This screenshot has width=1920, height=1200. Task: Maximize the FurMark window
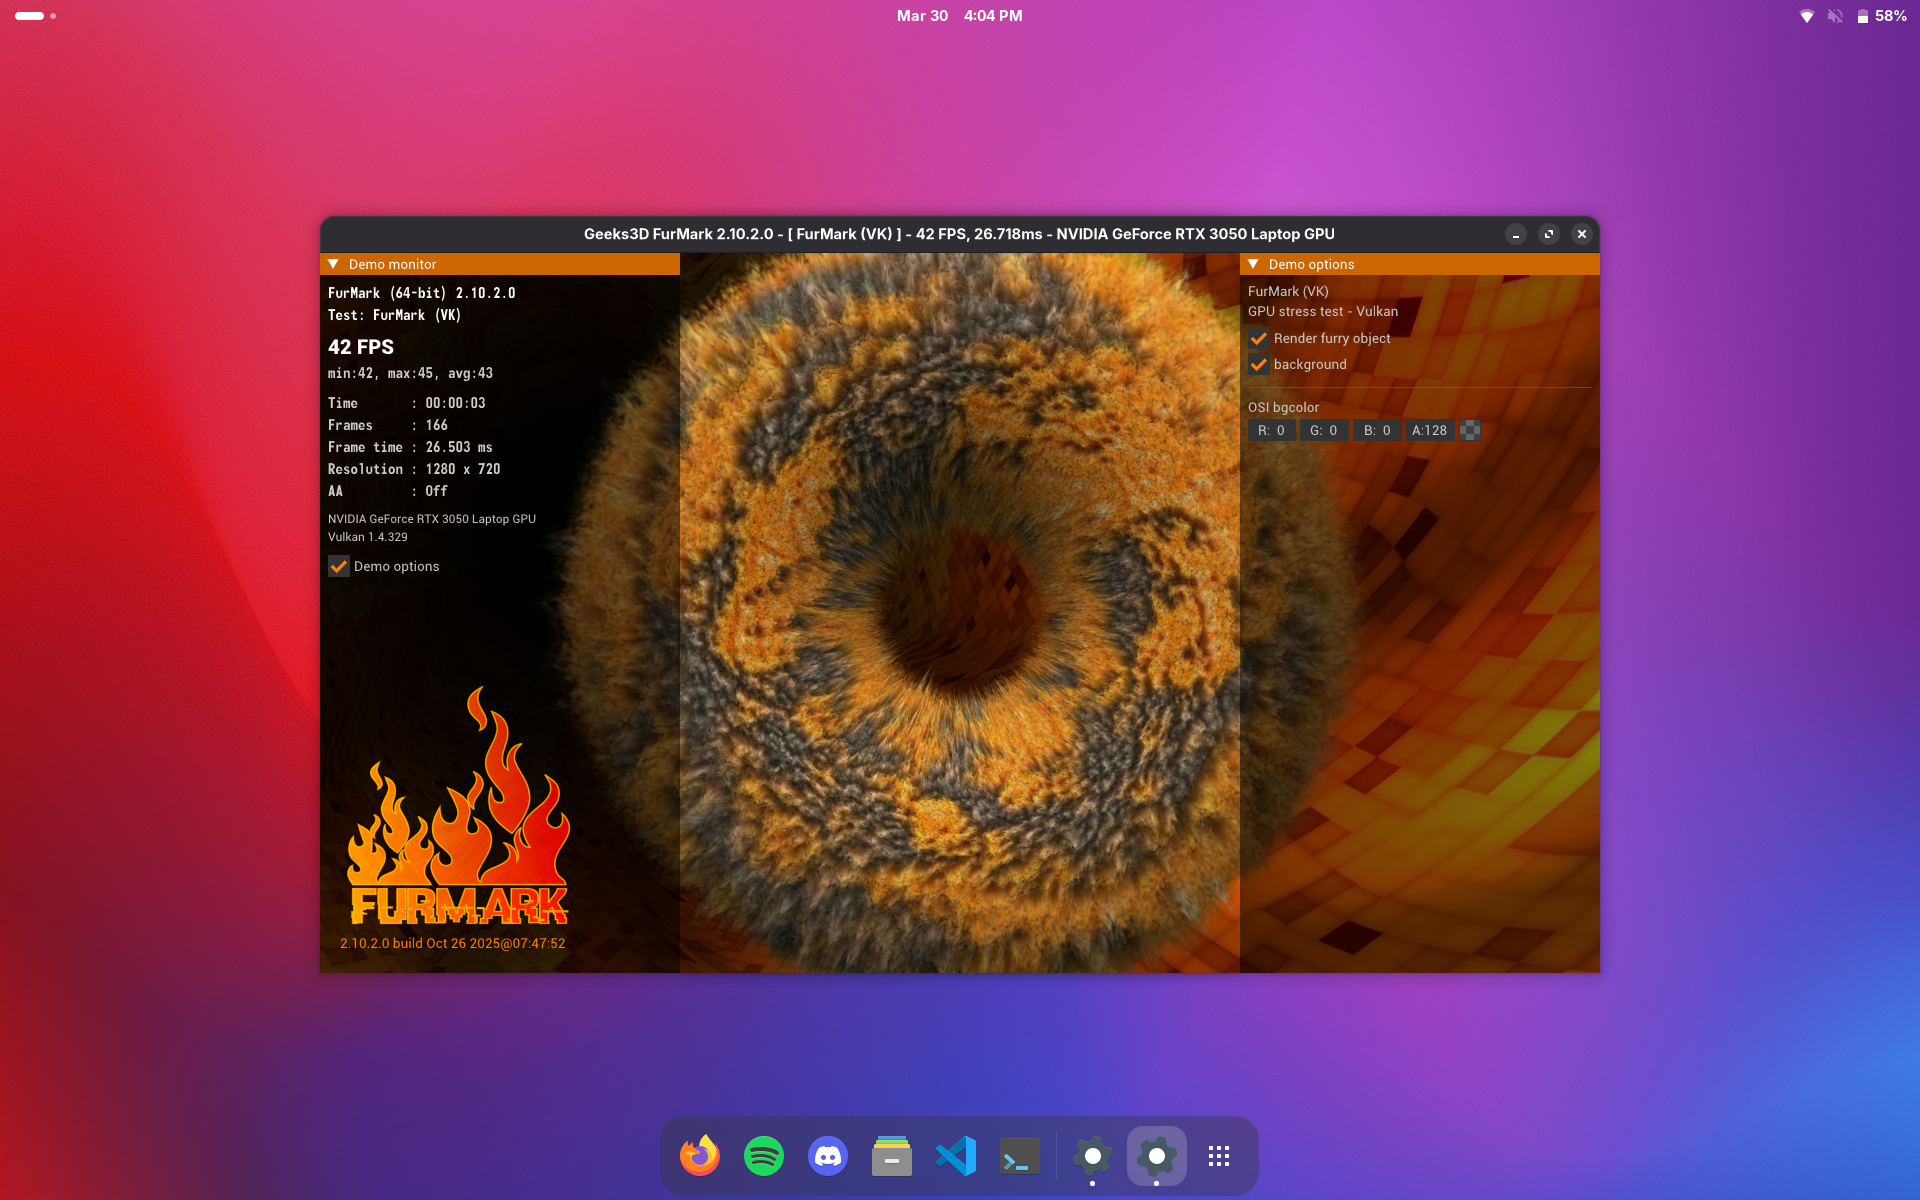[1549, 234]
